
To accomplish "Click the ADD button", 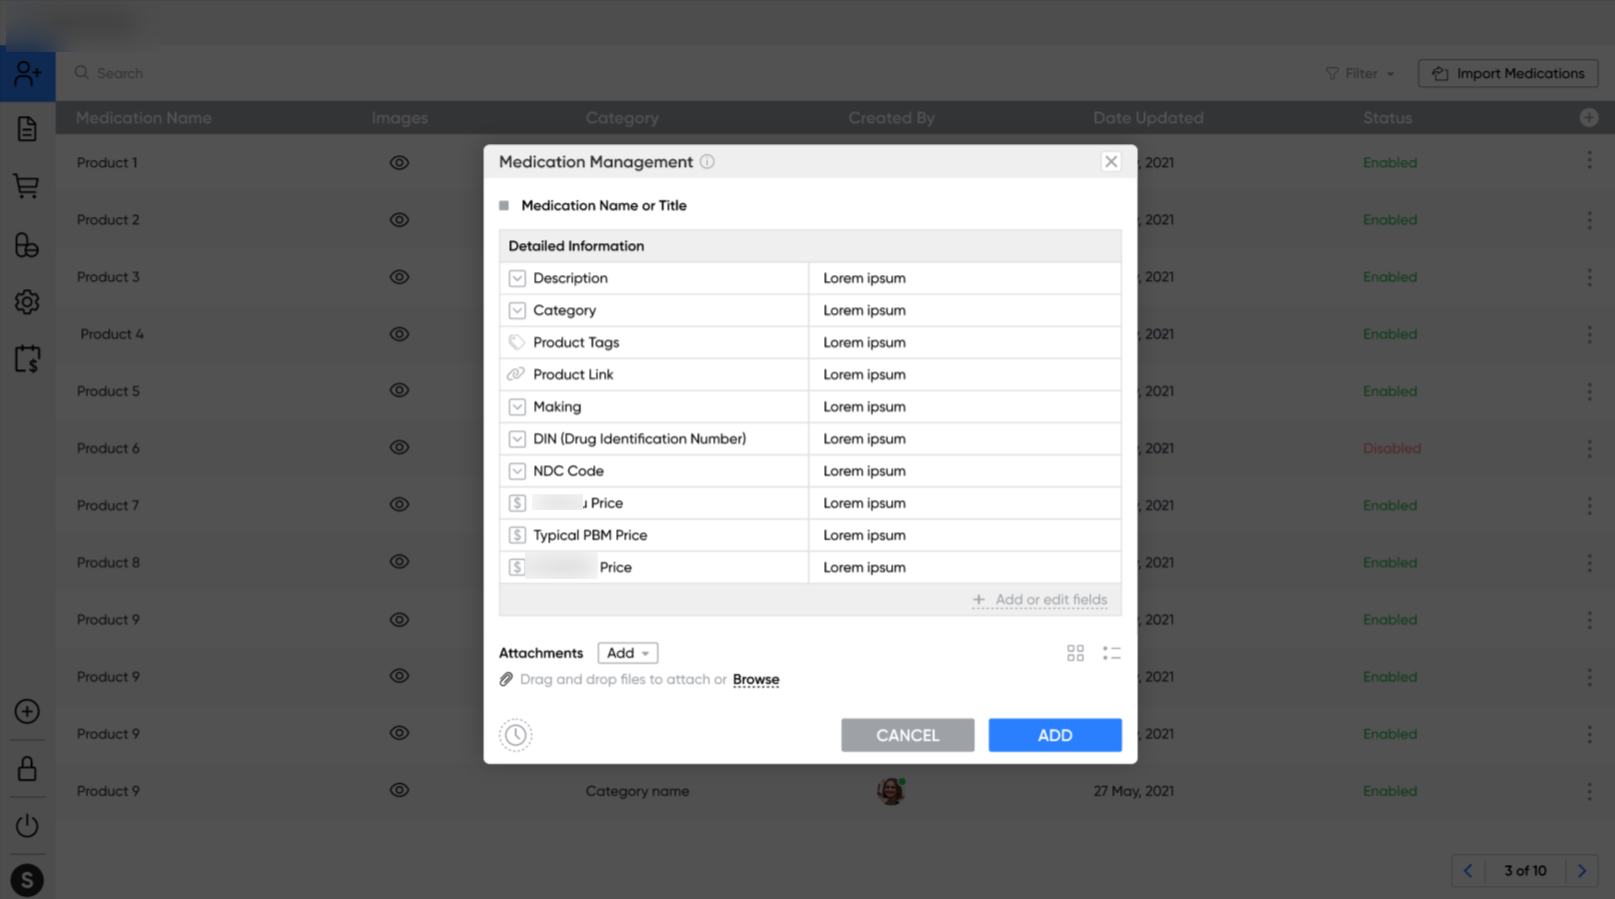I will pos(1055,735).
